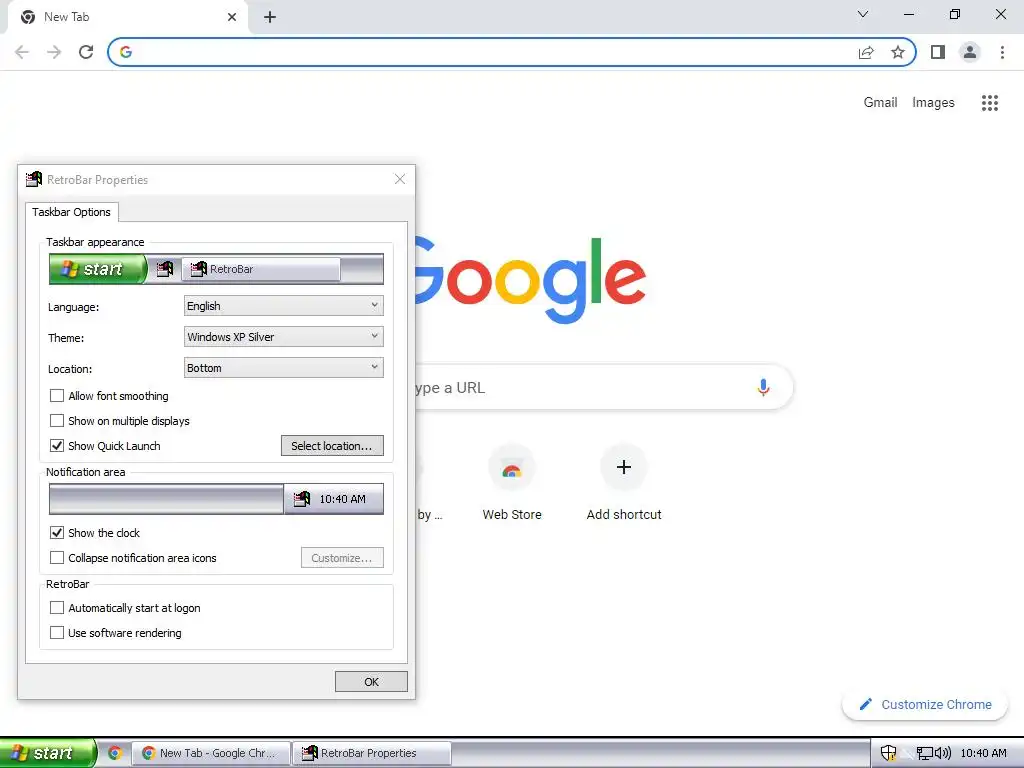The width and height of the screenshot is (1024, 768).
Task: Open Windows Security tray icon
Action: [x=888, y=753]
